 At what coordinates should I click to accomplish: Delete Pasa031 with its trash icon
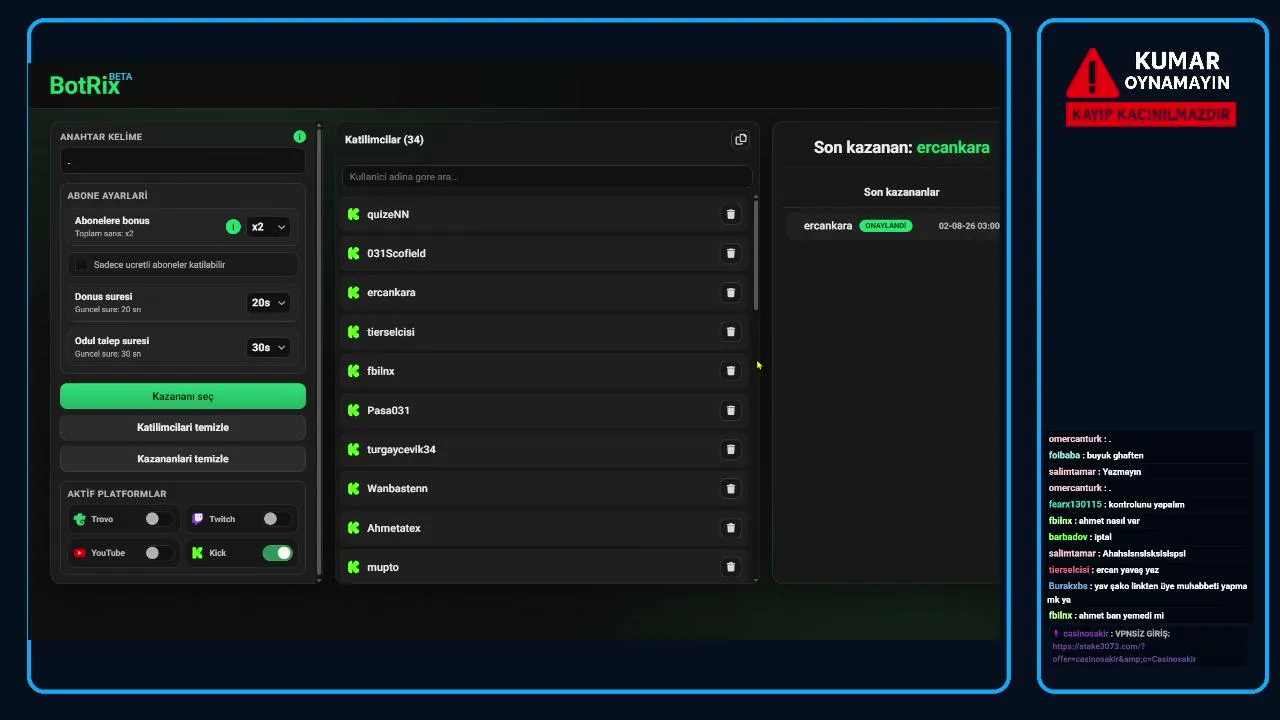coord(730,410)
